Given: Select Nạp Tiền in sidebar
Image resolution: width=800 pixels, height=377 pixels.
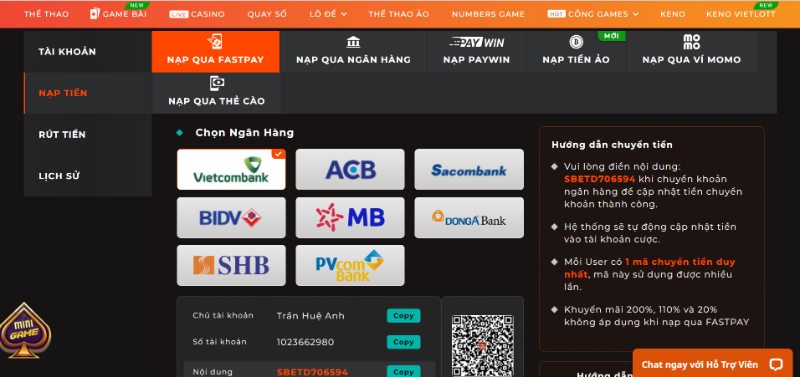Looking at the screenshot, I should (88, 93).
